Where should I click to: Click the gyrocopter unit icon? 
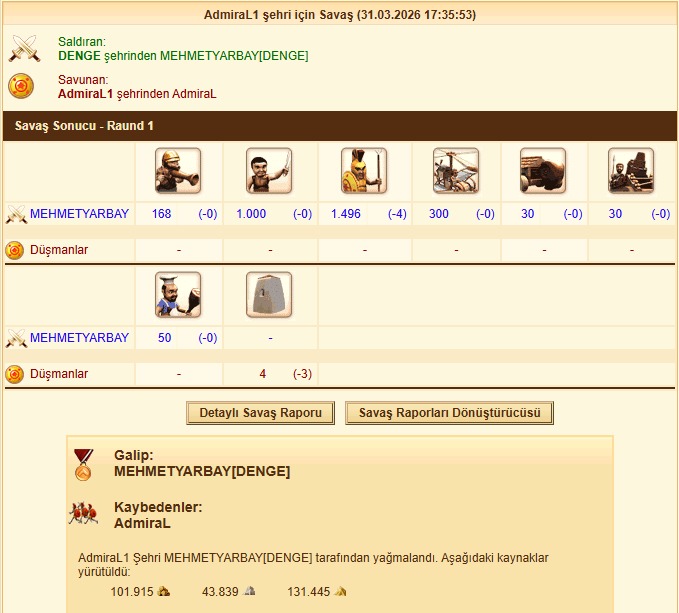click(456, 171)
